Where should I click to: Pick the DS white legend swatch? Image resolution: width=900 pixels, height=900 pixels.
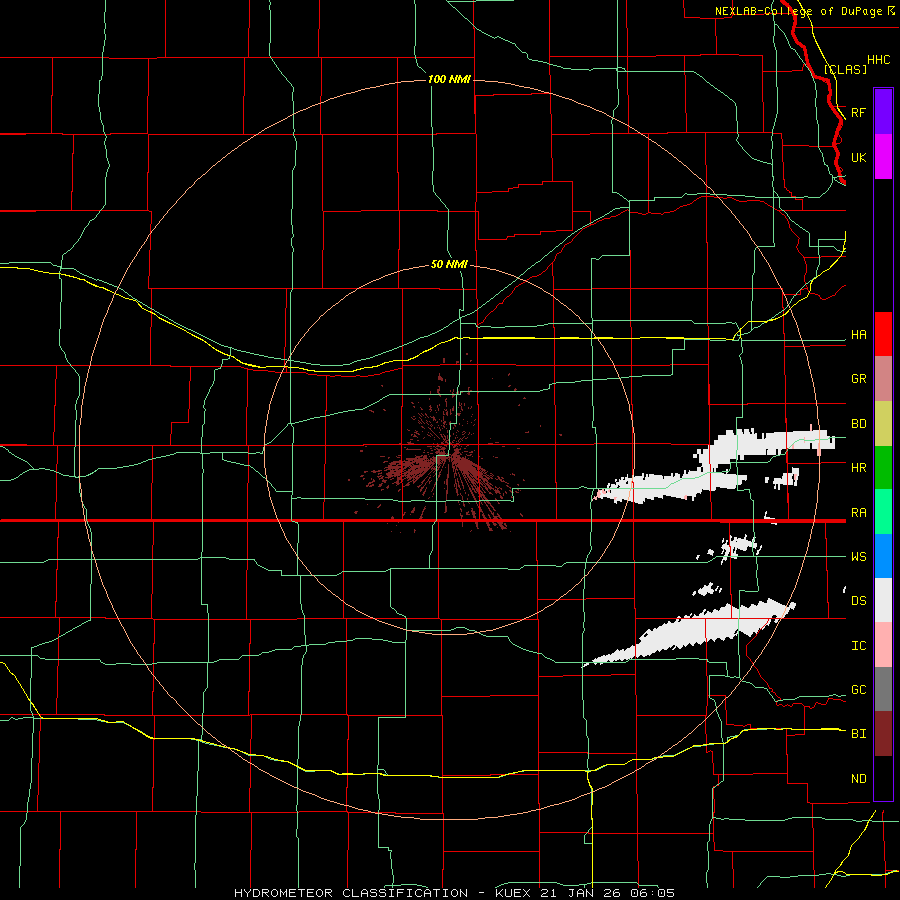pyautogui.click(x=883, y=600)
